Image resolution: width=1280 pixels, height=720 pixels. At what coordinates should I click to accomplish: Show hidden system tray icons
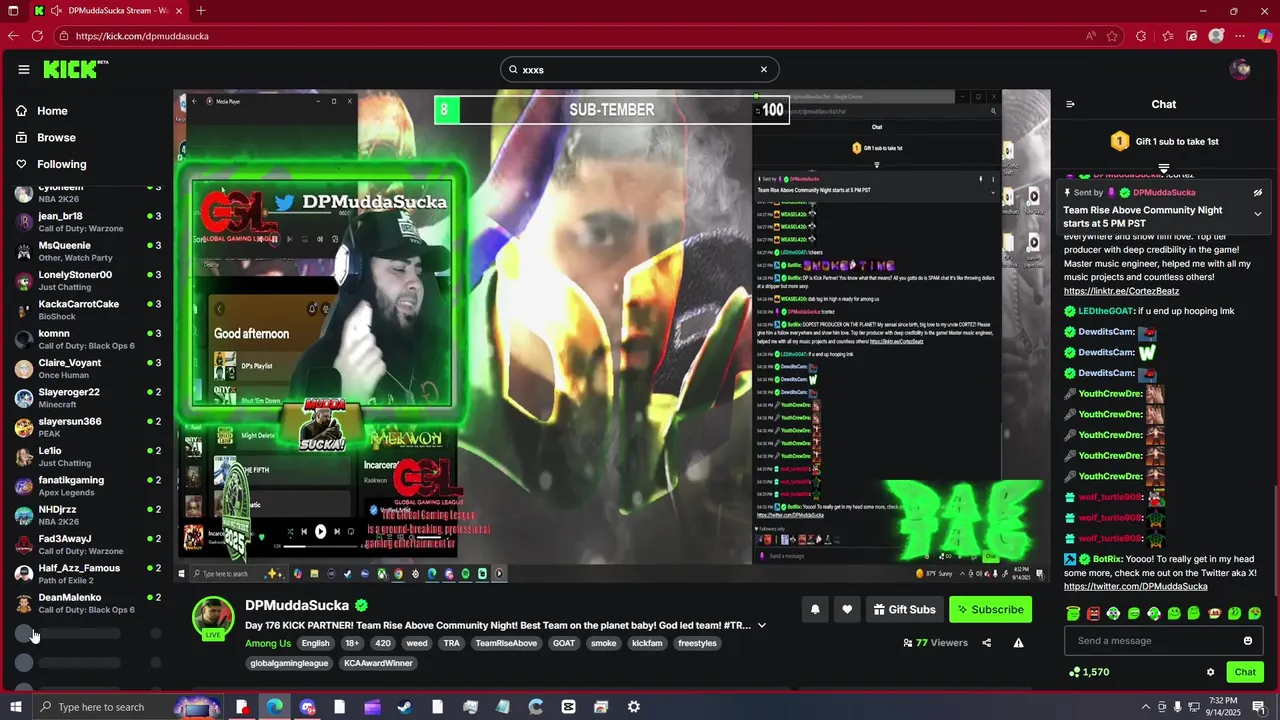[x=1145, y=707]
